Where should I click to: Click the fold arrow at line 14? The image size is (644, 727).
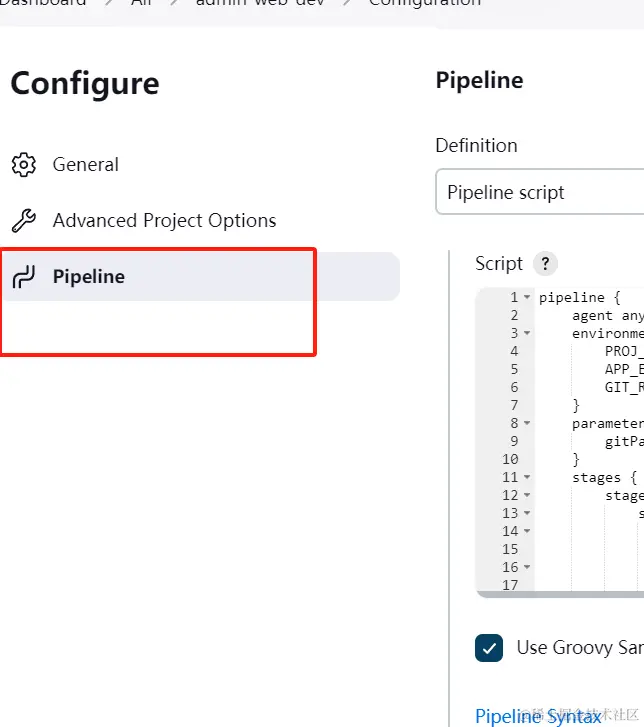[527, 532]
